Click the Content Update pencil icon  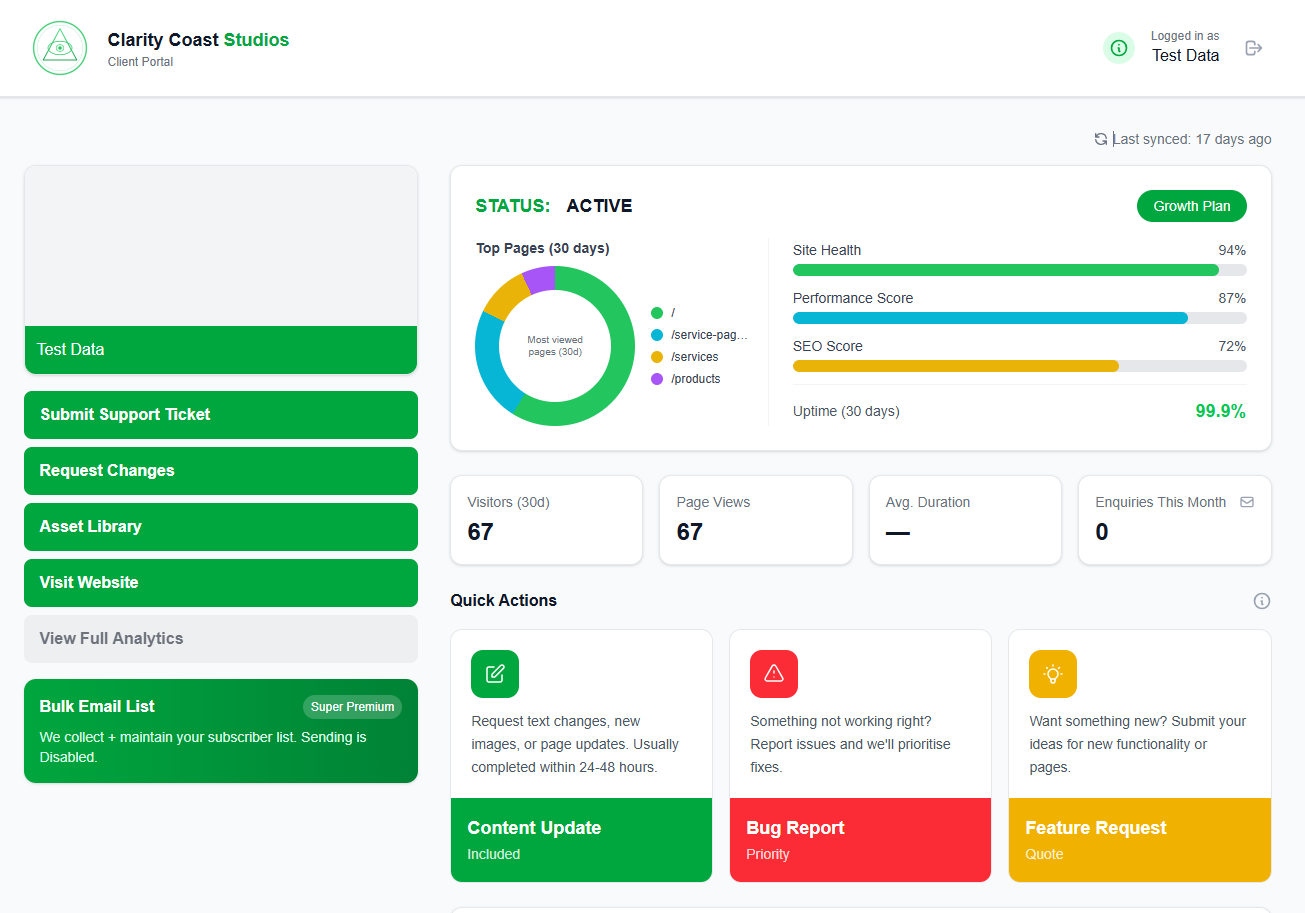[x=494, y=673]
